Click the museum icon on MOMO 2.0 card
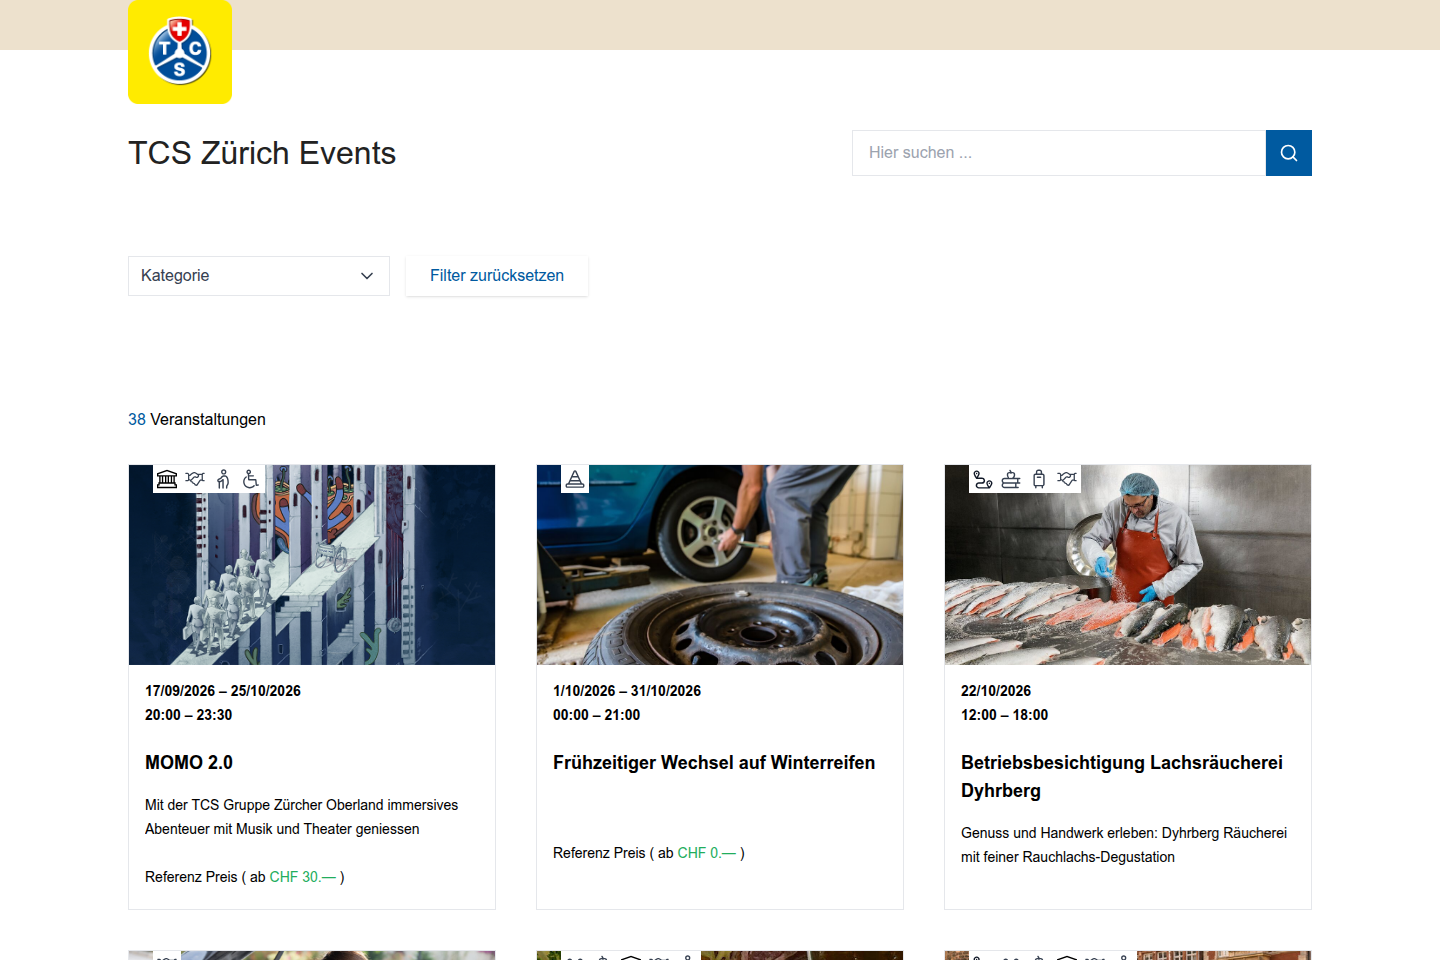Screen dimensions: 1440x960 (x=167, y=479)
